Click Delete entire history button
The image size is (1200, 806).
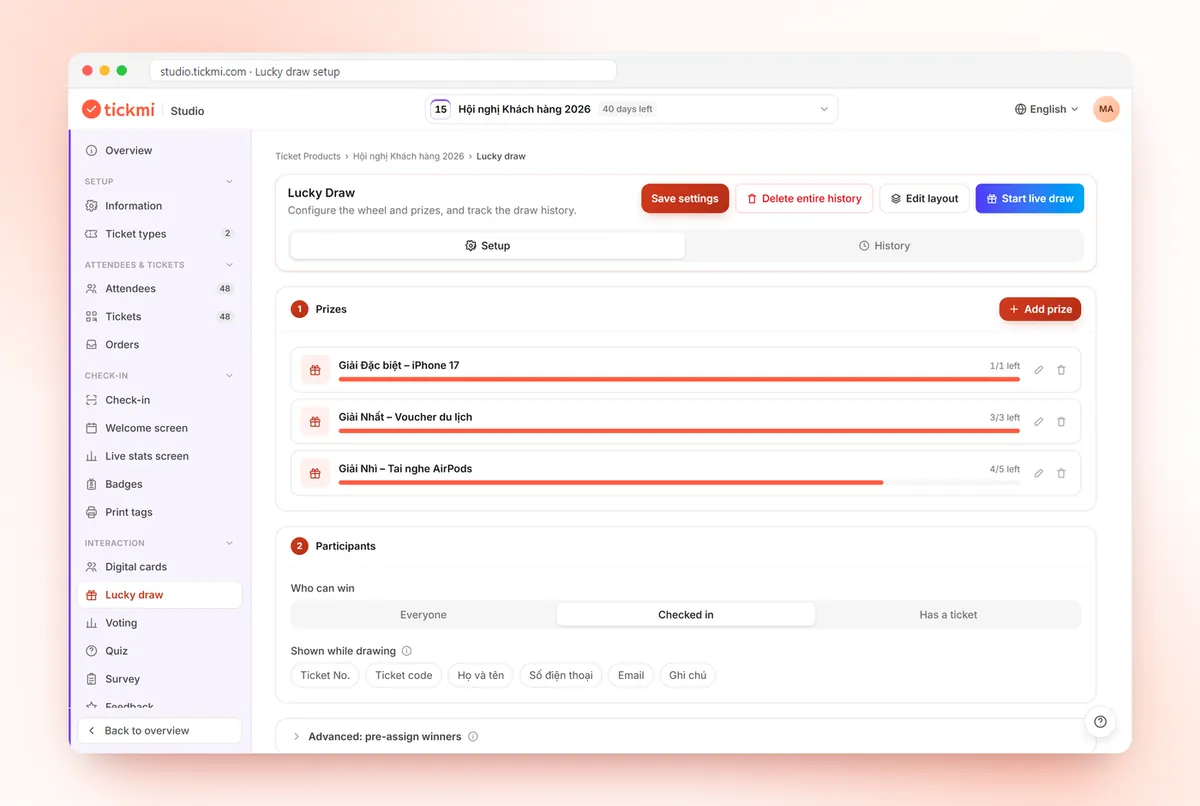804,198
